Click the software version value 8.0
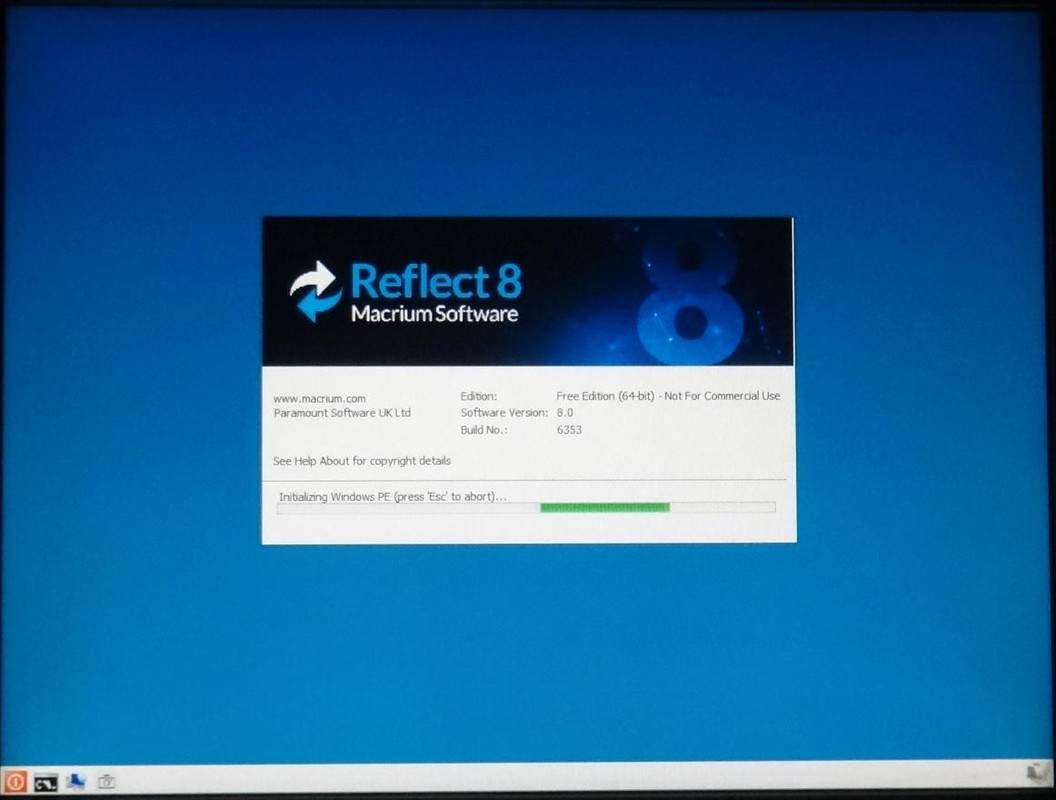 click(565, 413)
